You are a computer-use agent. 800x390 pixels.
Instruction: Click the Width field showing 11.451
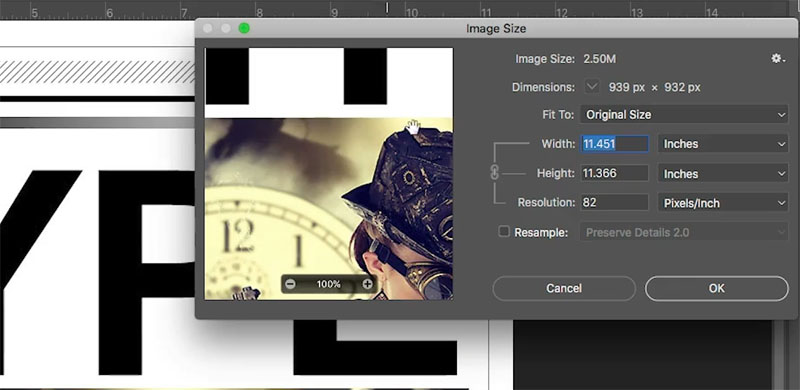(615, 144)
